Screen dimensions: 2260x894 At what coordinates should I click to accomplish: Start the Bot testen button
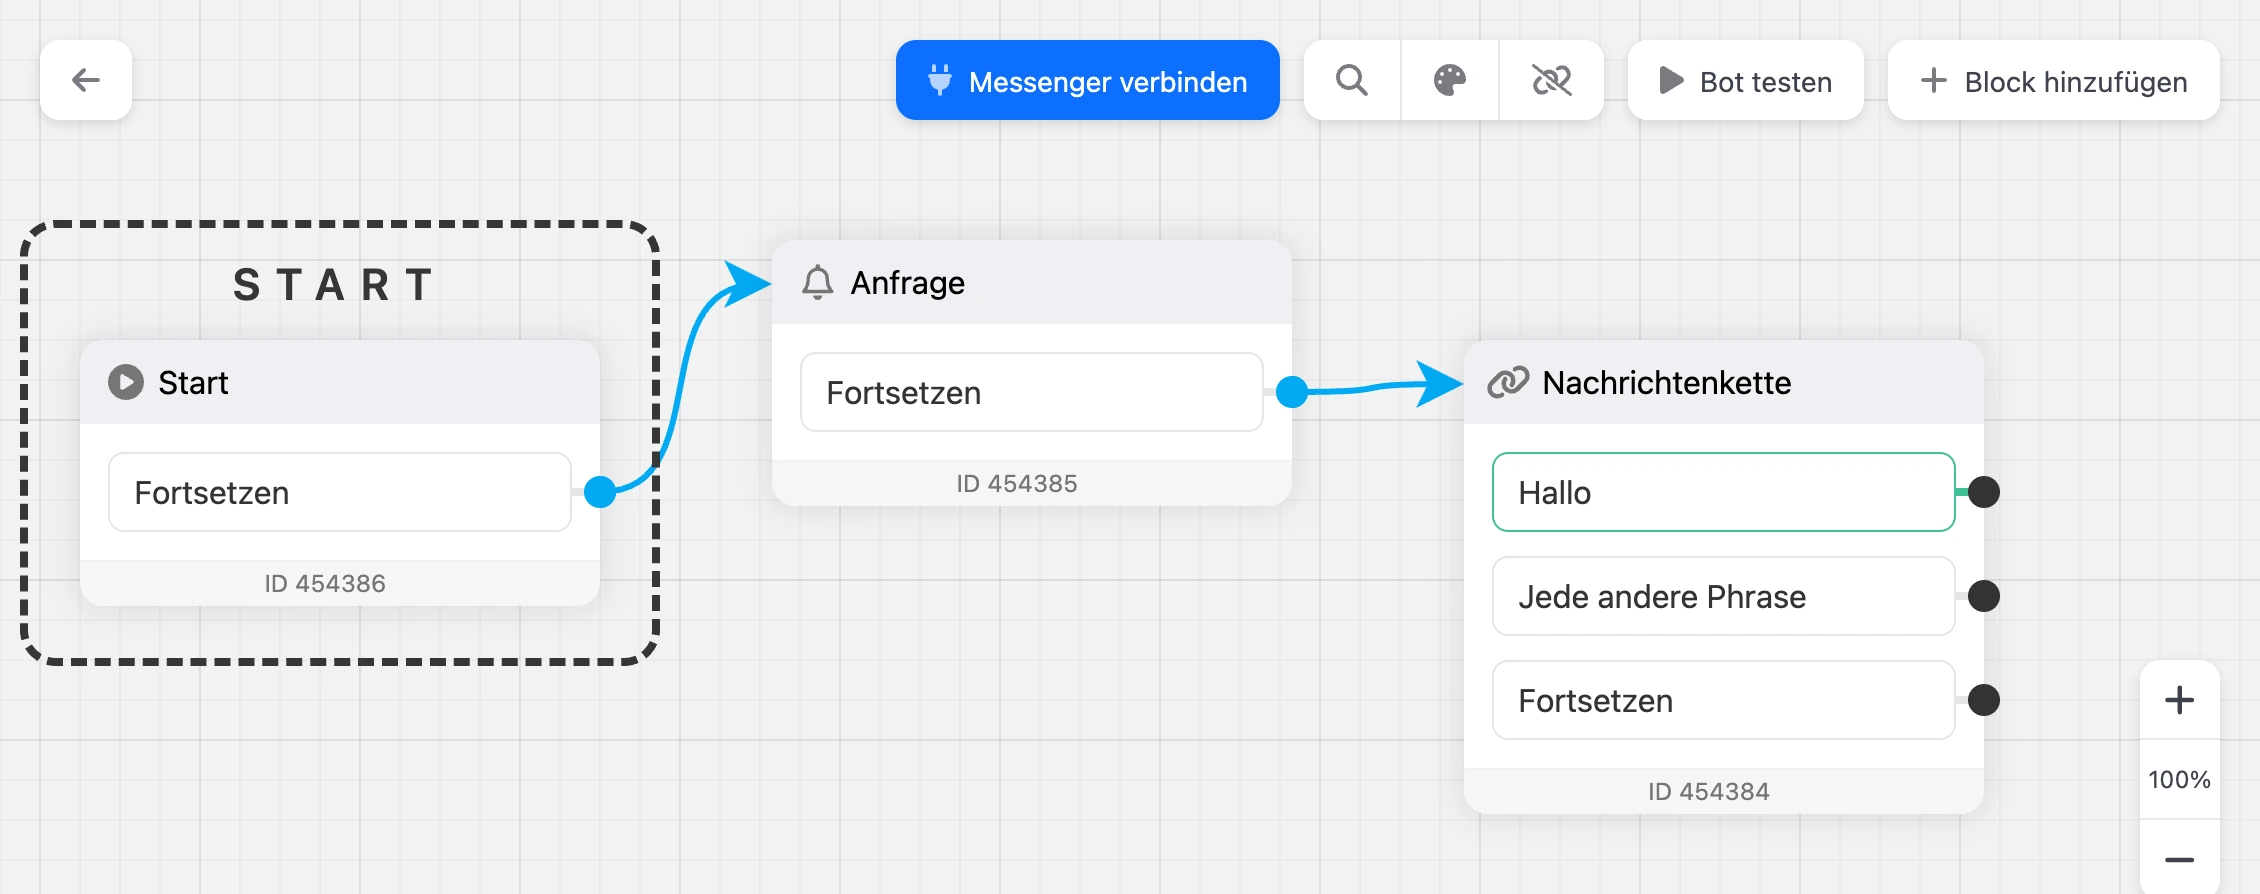pos(1746,80)
